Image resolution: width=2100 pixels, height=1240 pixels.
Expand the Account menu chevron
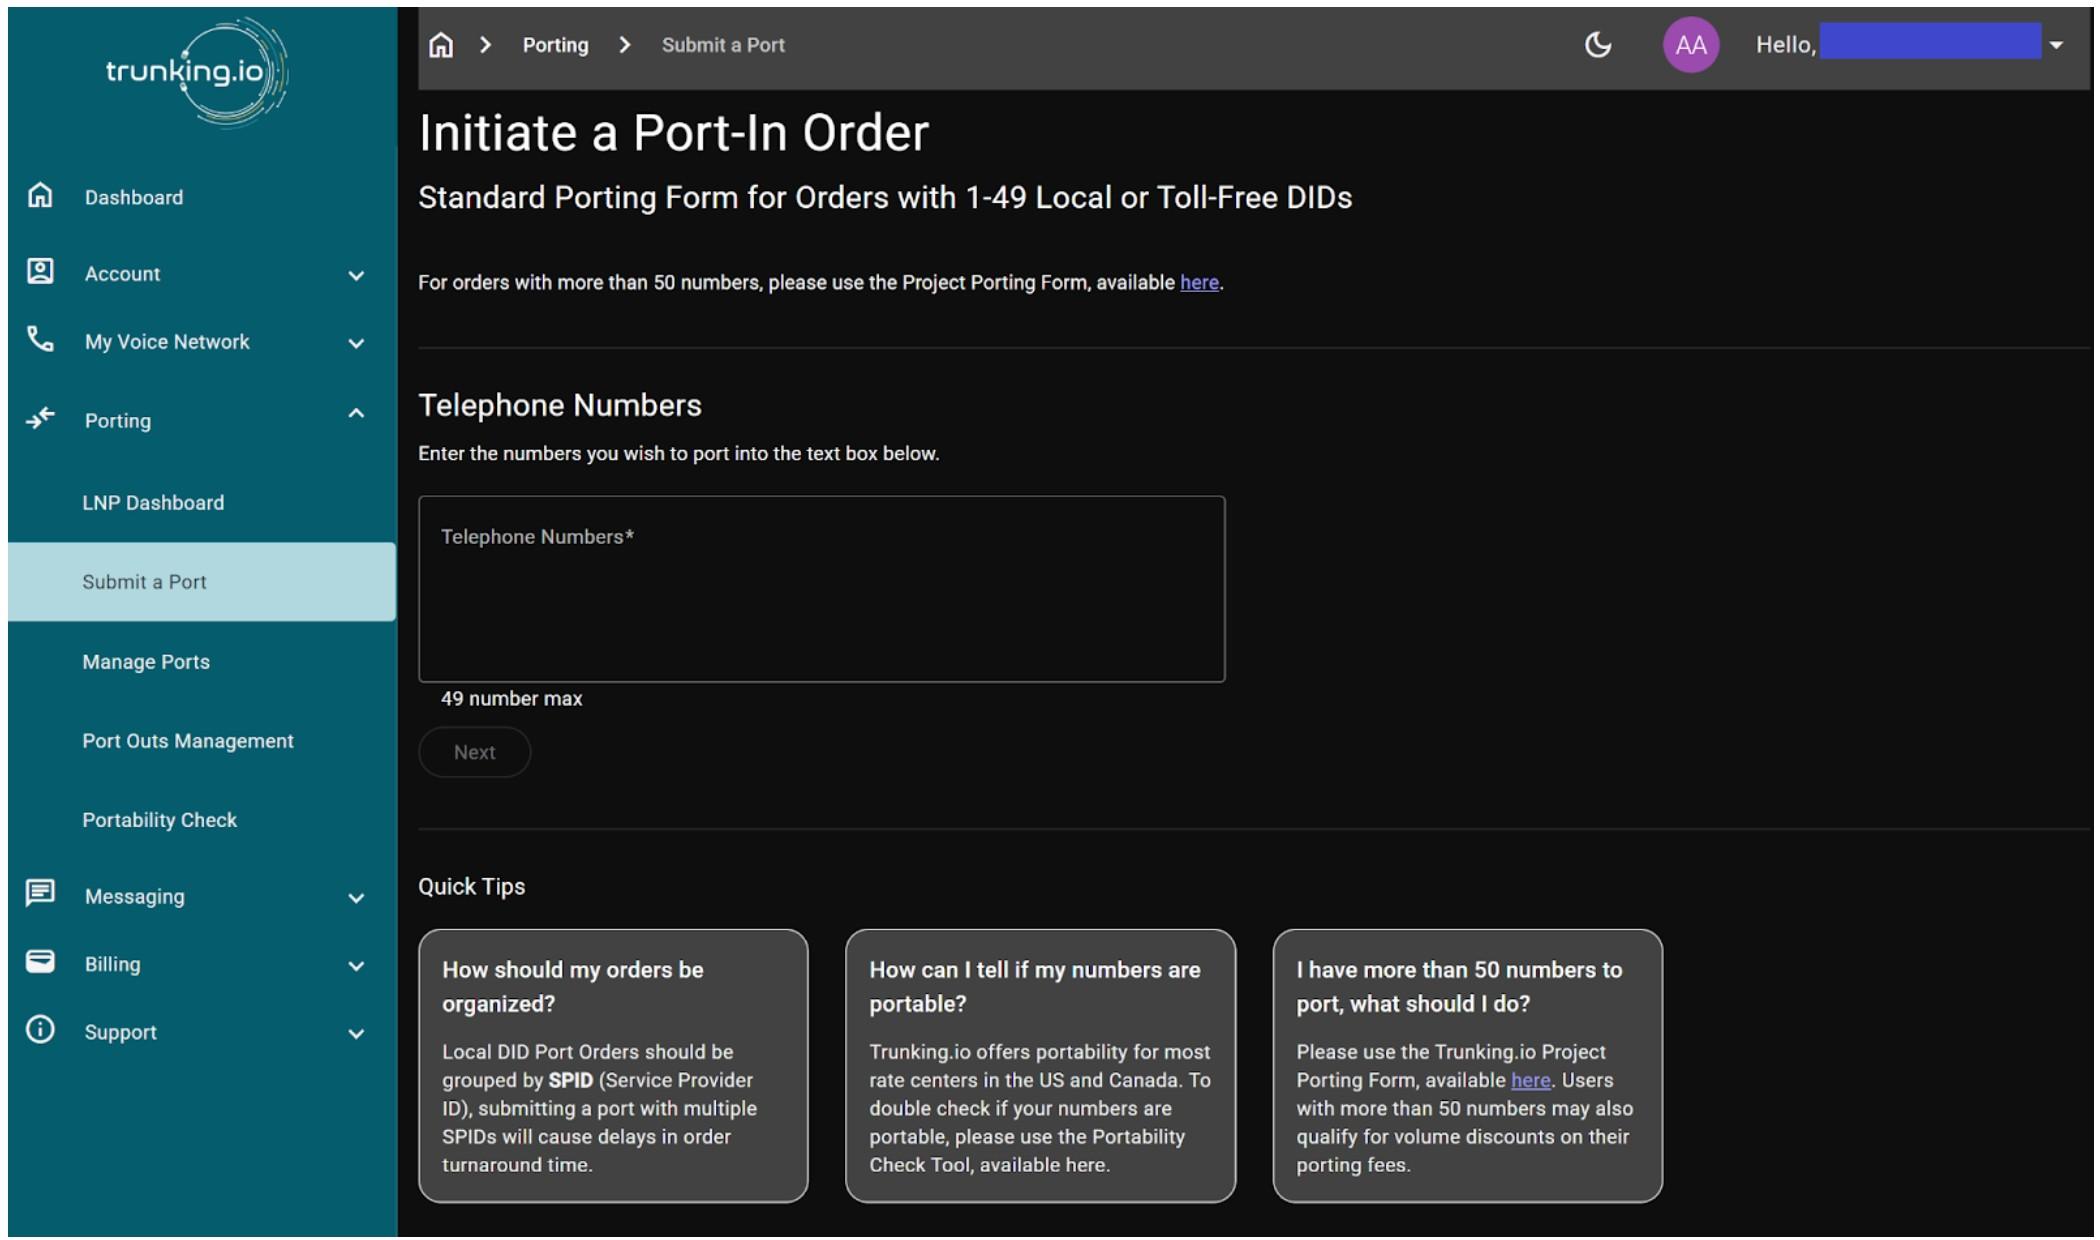tap(356, 275)
